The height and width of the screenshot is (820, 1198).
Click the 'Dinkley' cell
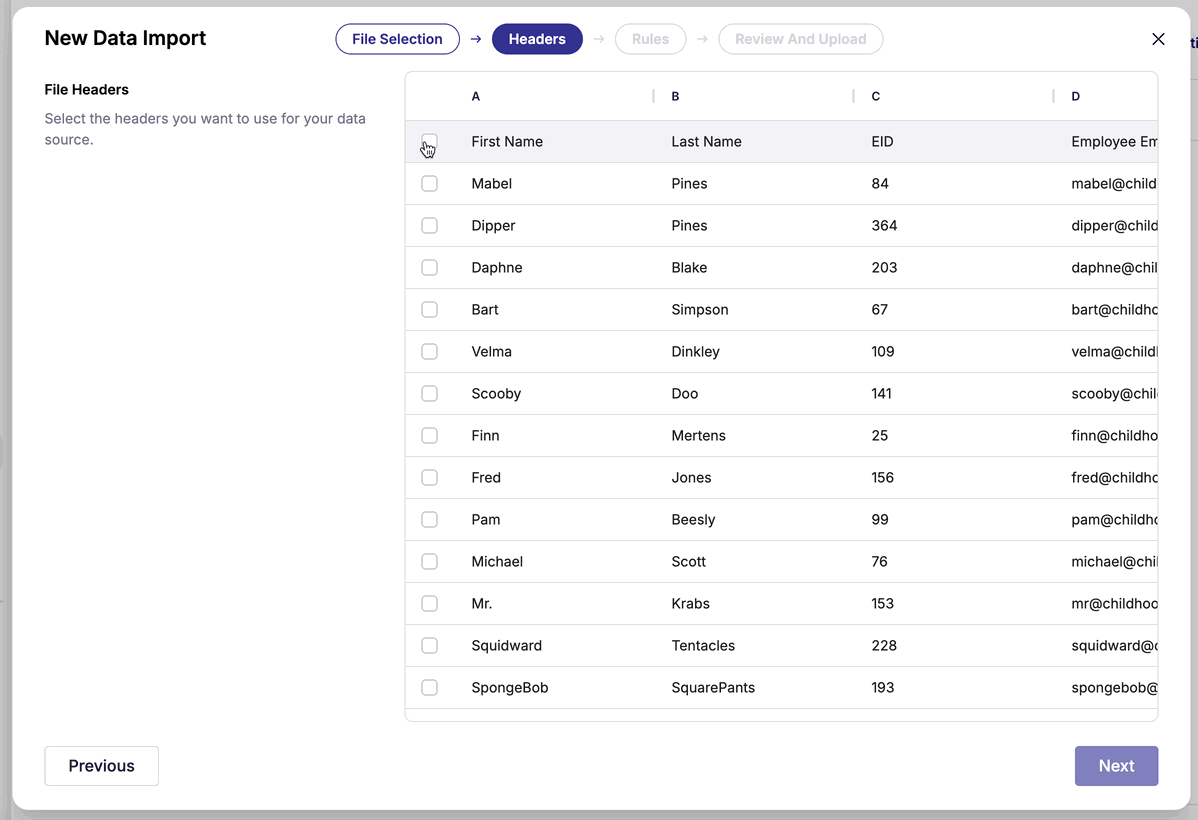click(x=696, y=352)
